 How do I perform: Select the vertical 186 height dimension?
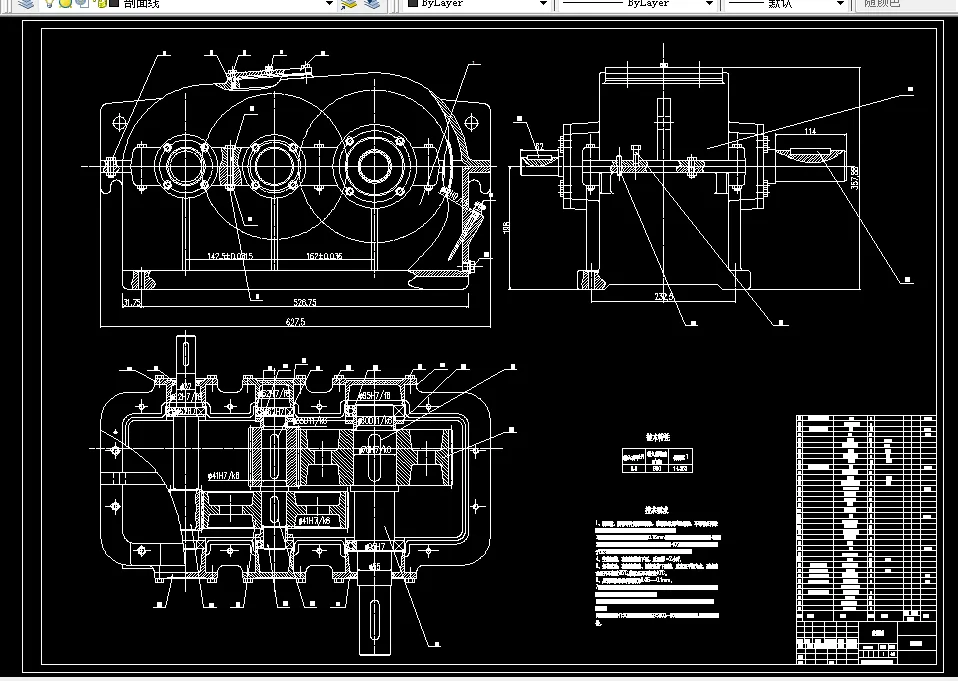click(x=506, y=228)
